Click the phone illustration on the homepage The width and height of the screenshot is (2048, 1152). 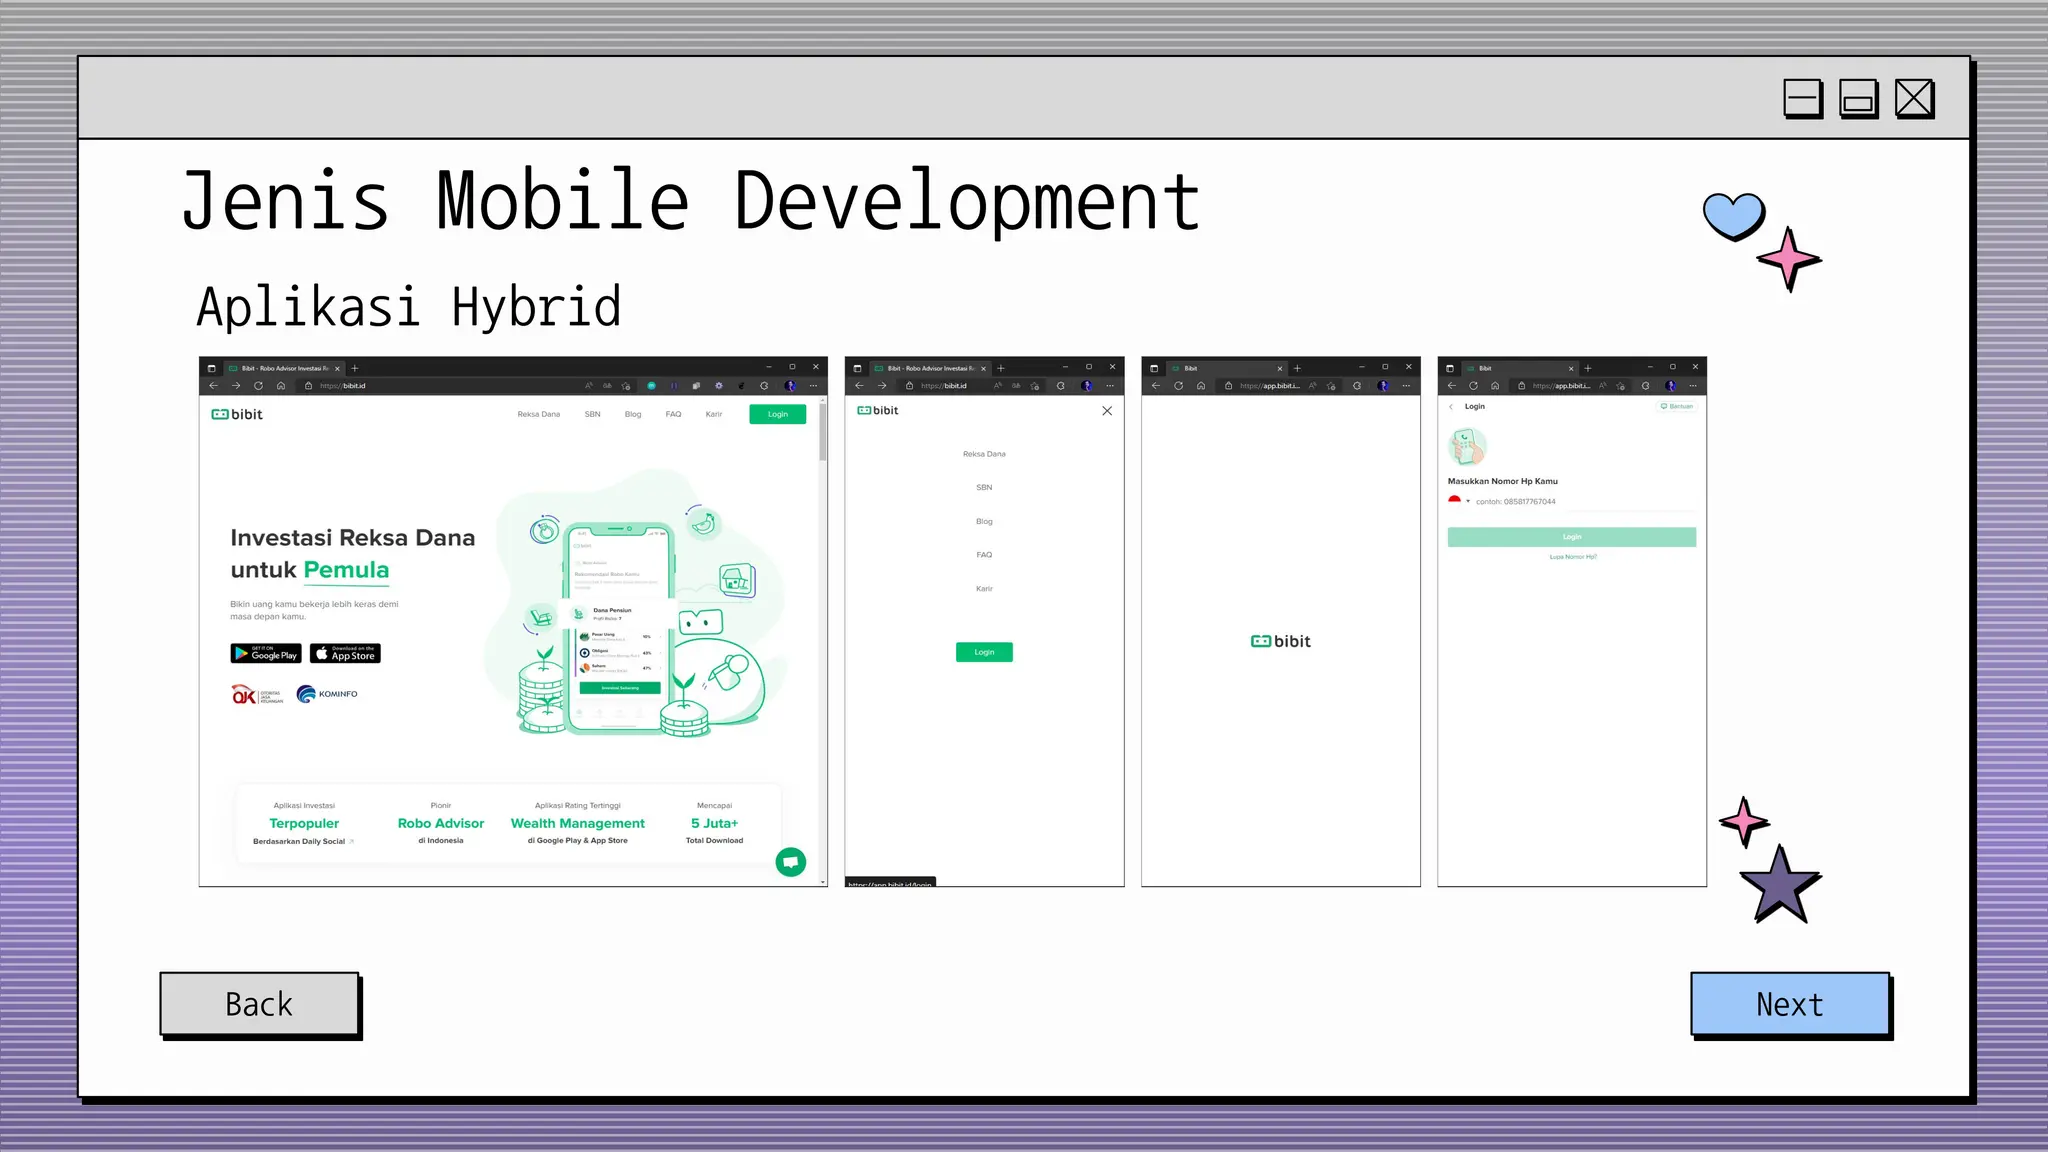coord(619,629)
